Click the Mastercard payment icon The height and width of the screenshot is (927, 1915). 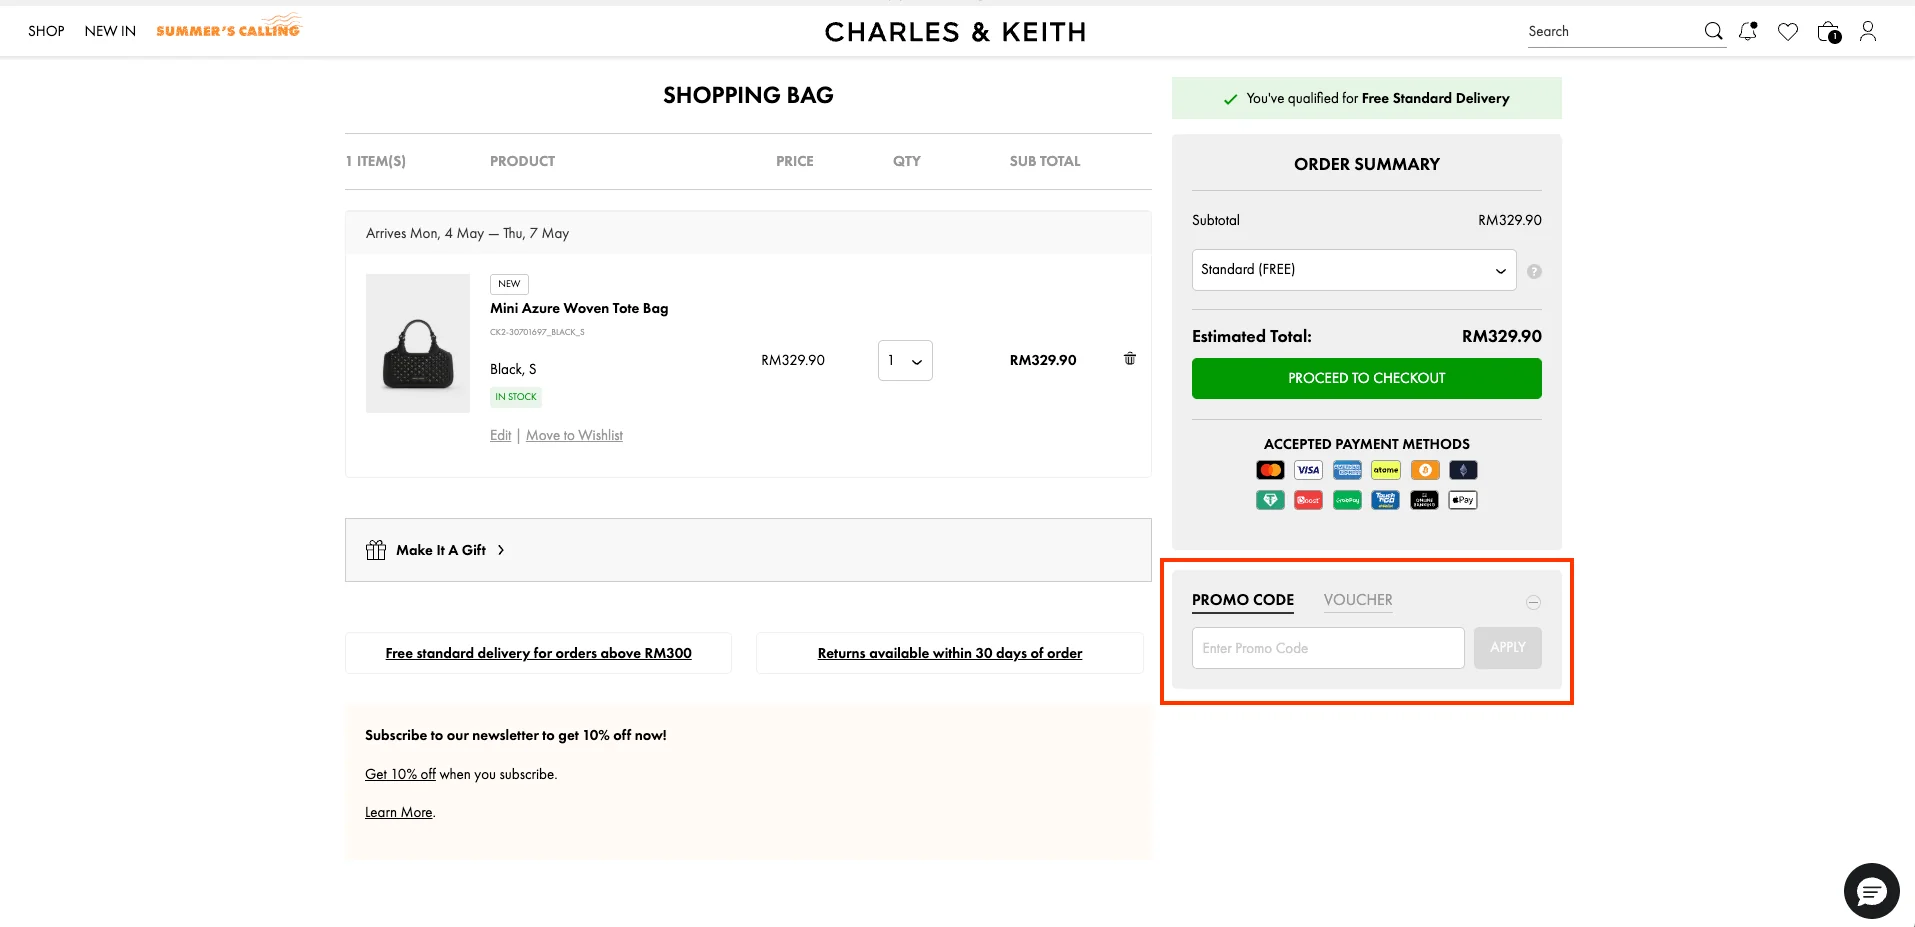(1270, 470)
